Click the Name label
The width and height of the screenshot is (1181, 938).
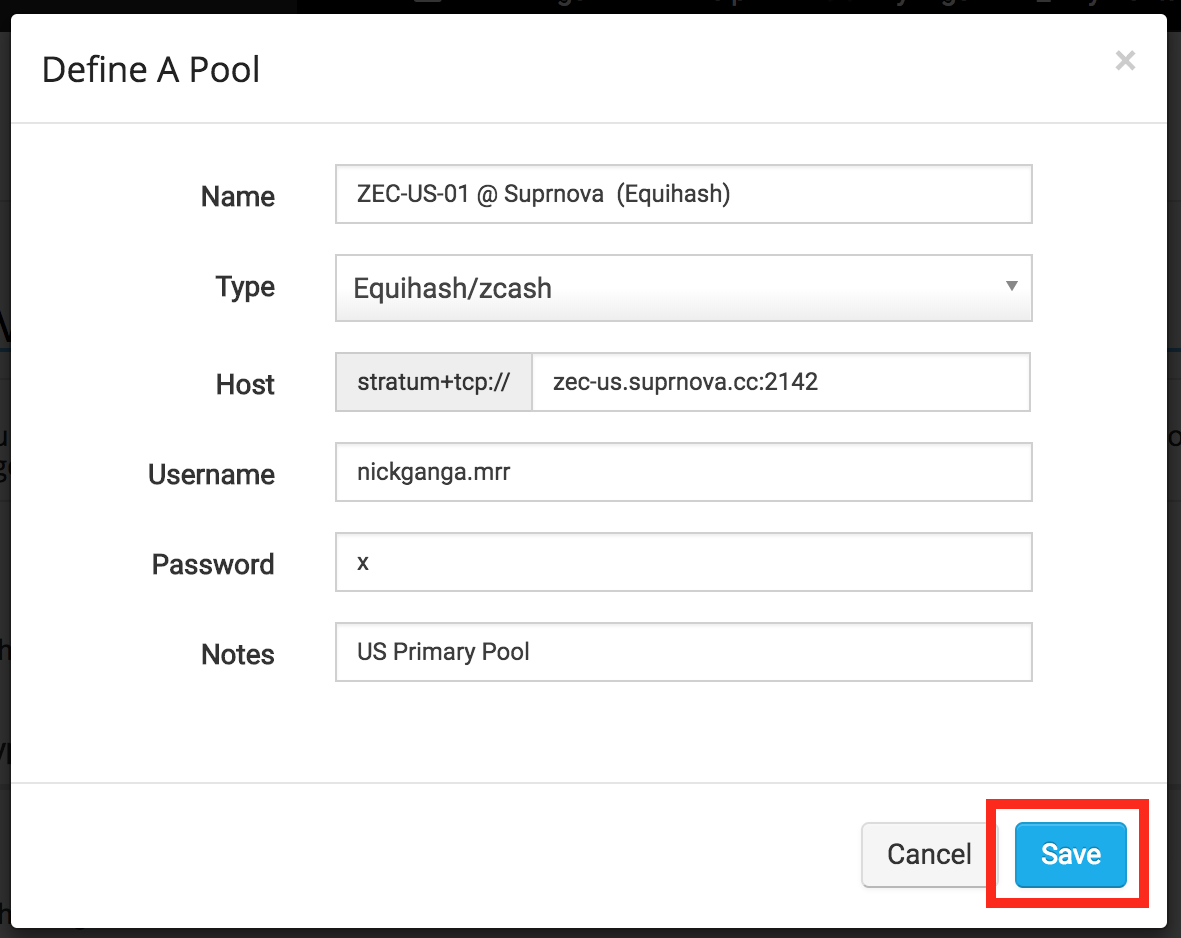pyautogui.click(x=237, y=197)
